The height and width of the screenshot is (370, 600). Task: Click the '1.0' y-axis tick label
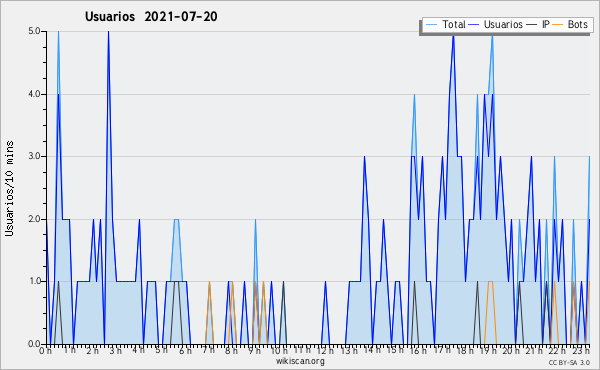(34, 281)
